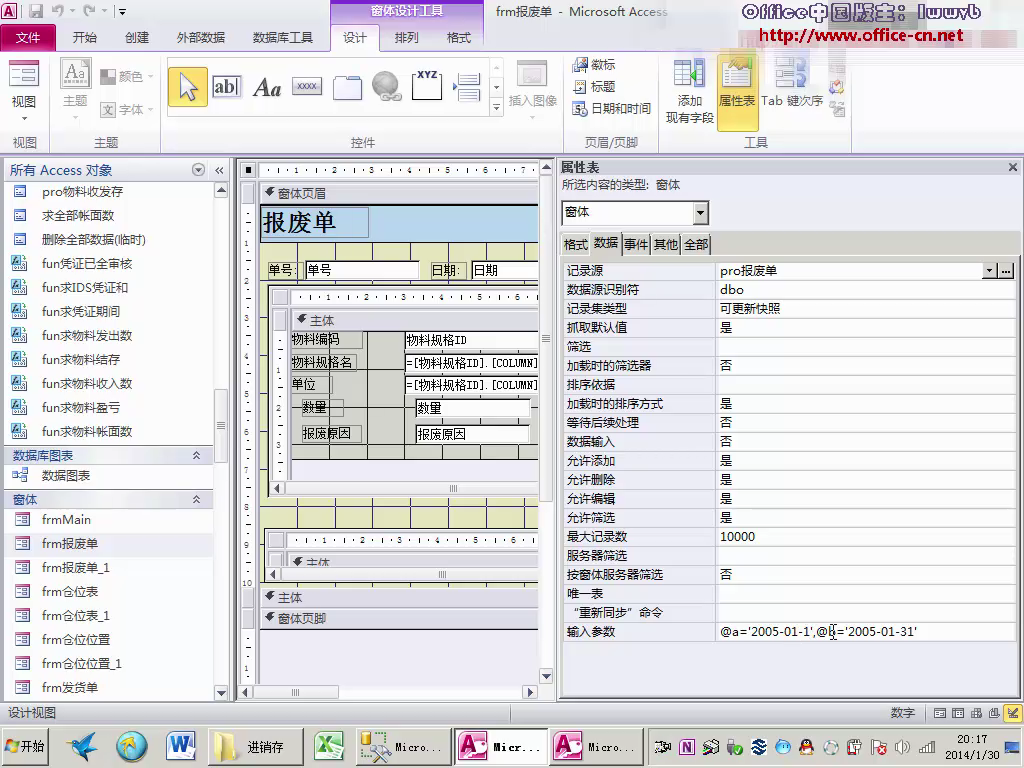Open the Fonts (字体) dropdown
This screenshot has width=1024, height=768.
[x=127, y=110]
